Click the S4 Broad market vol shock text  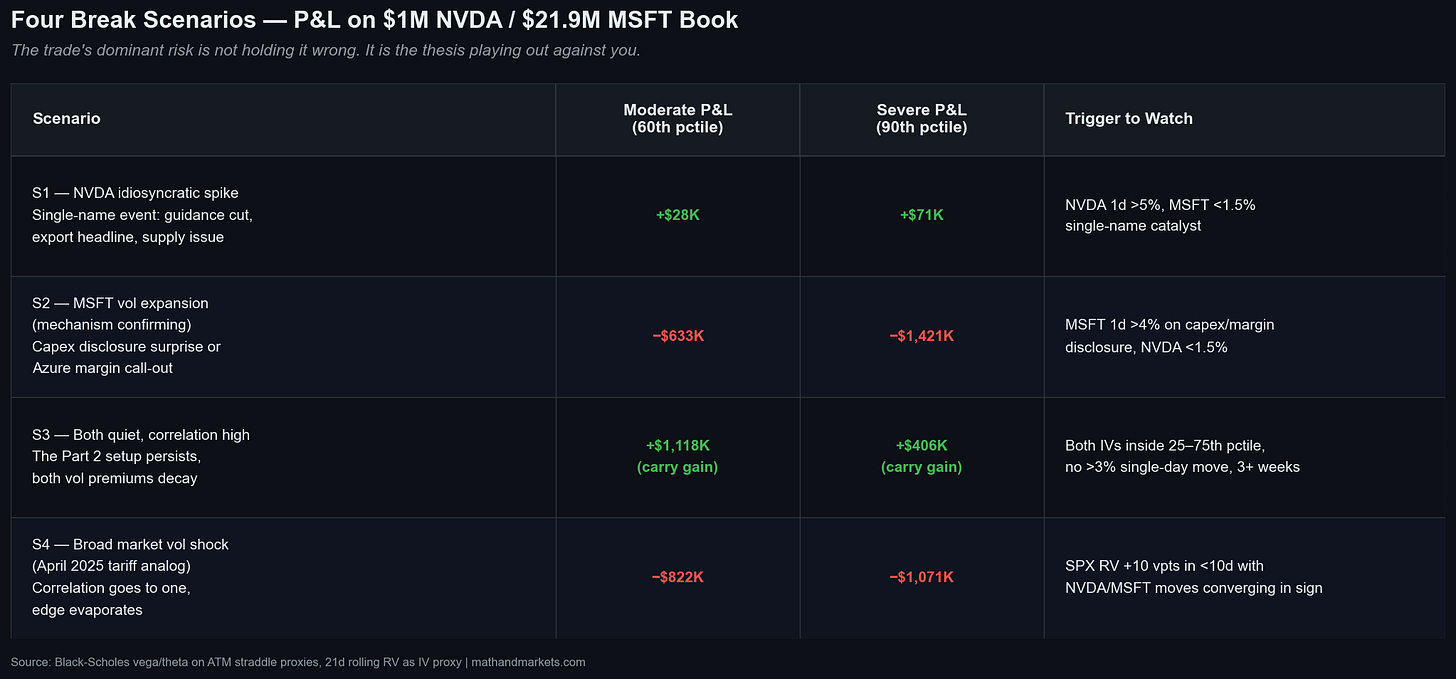click(130, 577)
